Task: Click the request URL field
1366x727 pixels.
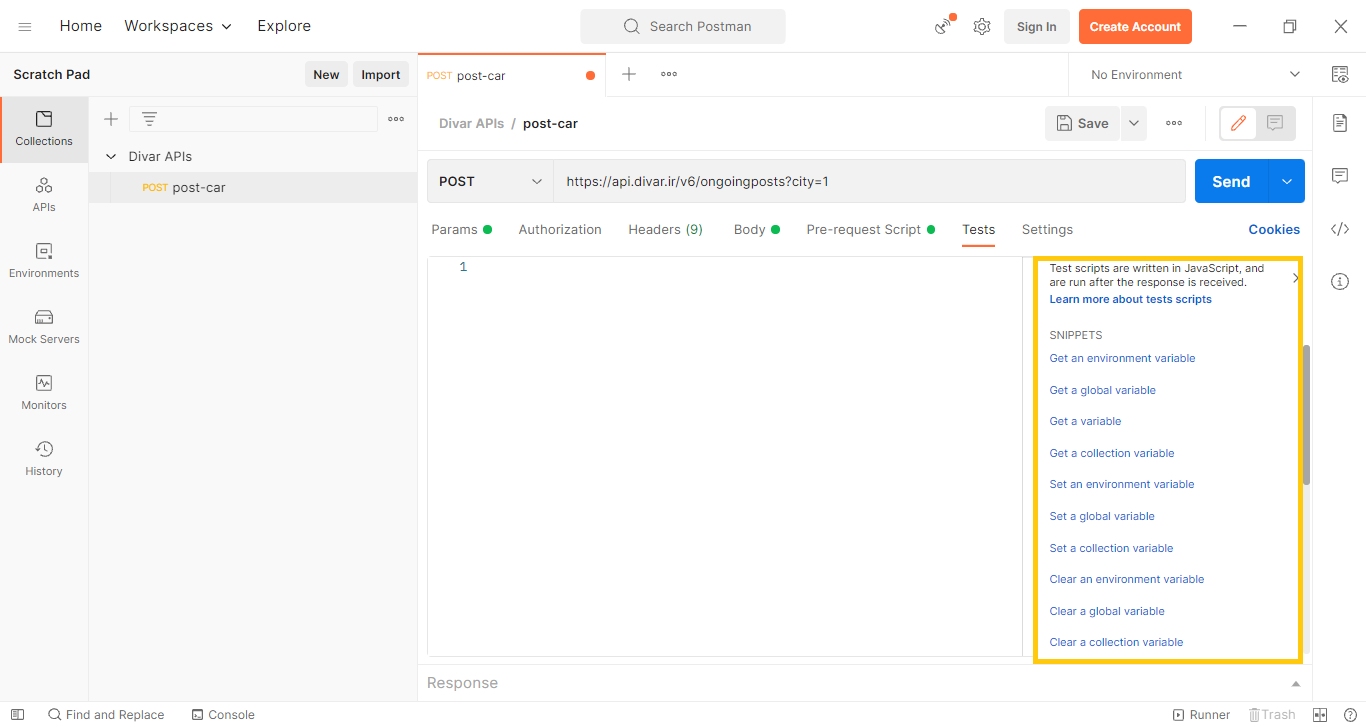Action: pos(869,181)
